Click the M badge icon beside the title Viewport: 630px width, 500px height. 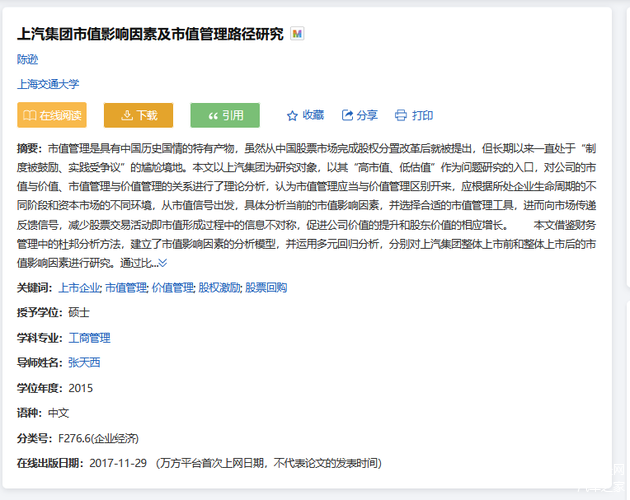(297, 34)
